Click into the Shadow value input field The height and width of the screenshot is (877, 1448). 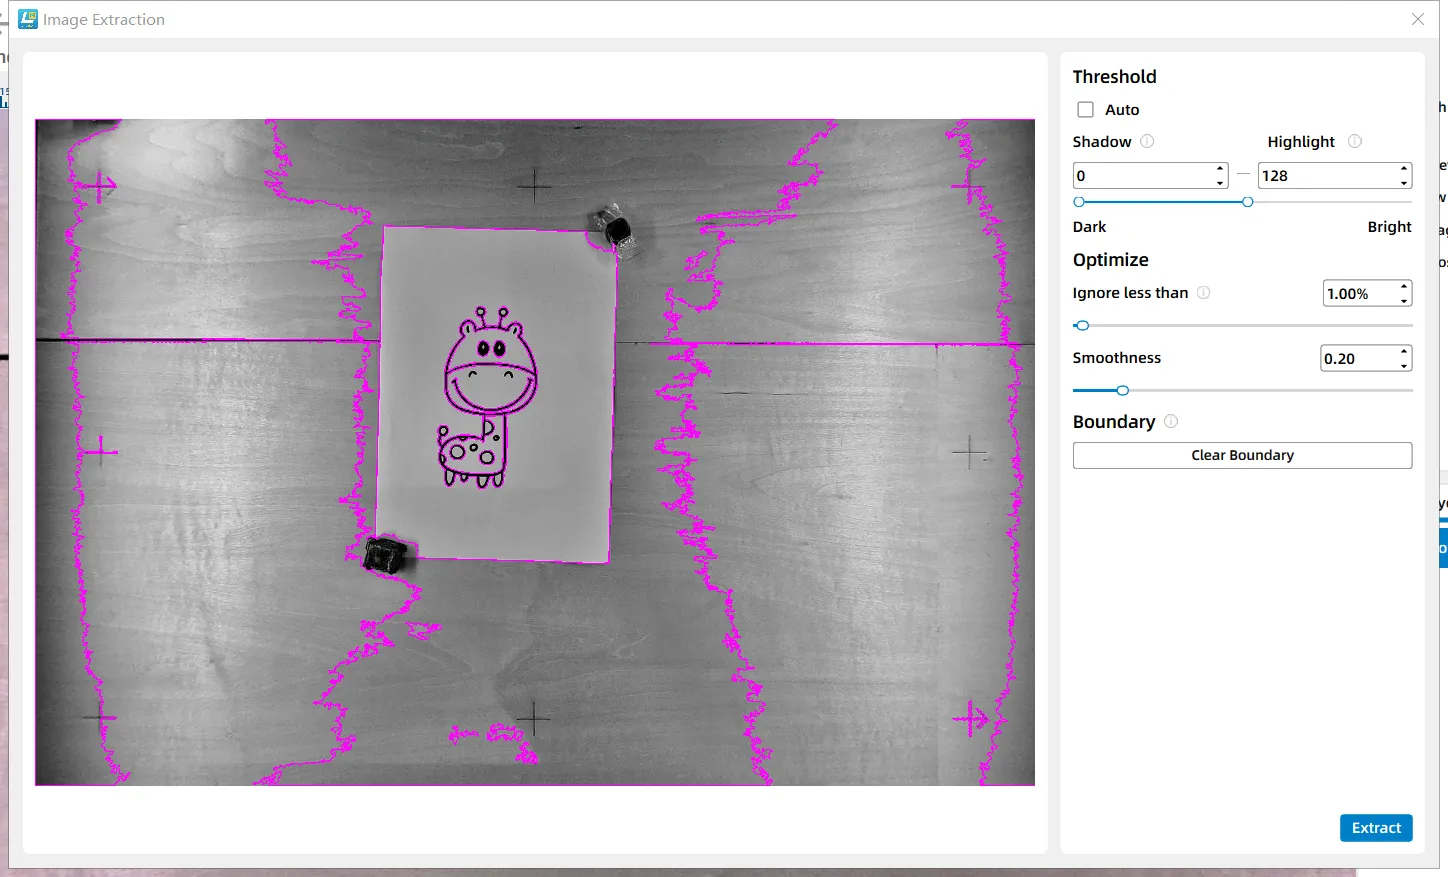click(1142, 176)
